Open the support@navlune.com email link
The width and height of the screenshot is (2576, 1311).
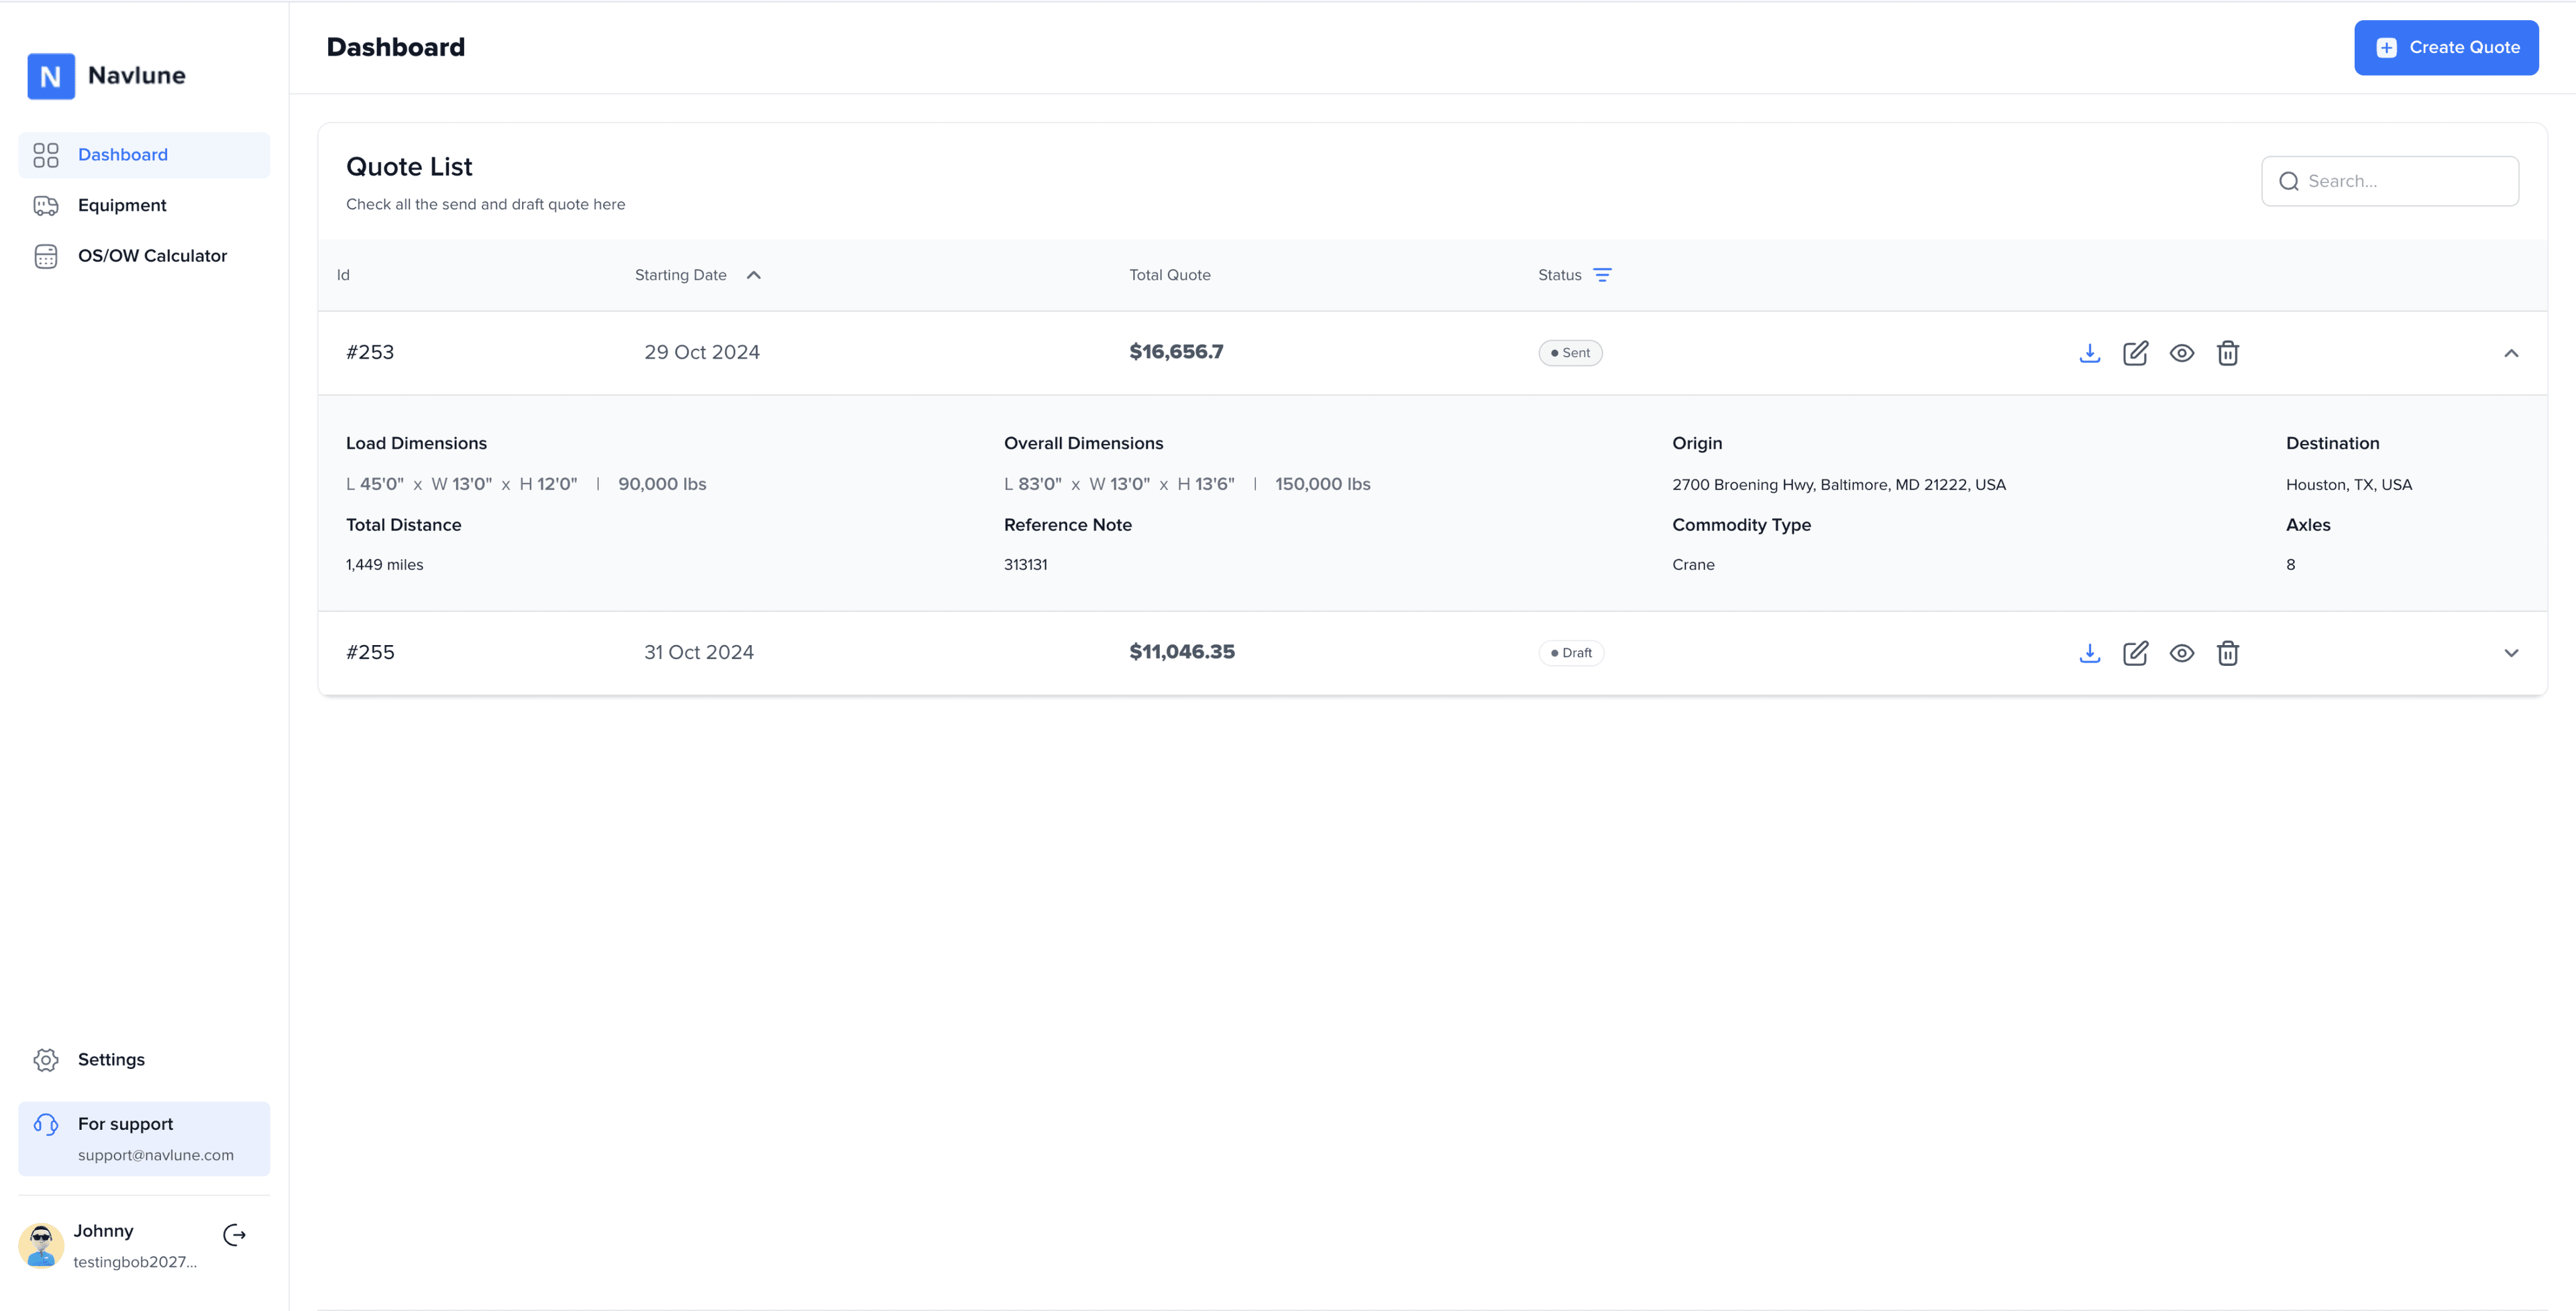pos(156,1155)
